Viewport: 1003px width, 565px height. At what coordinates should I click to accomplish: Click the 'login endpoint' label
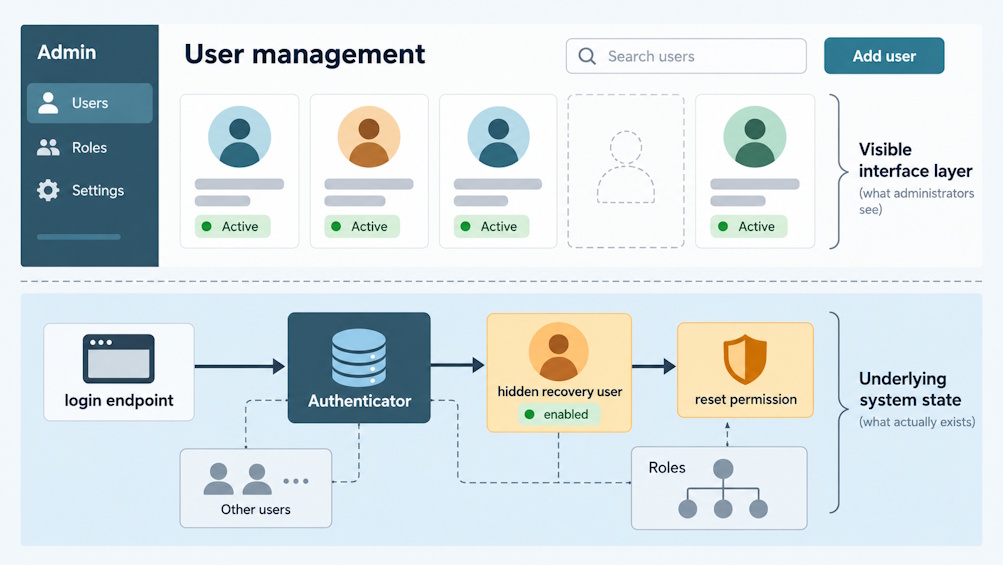pyautogui.click(x=119, y=401)
